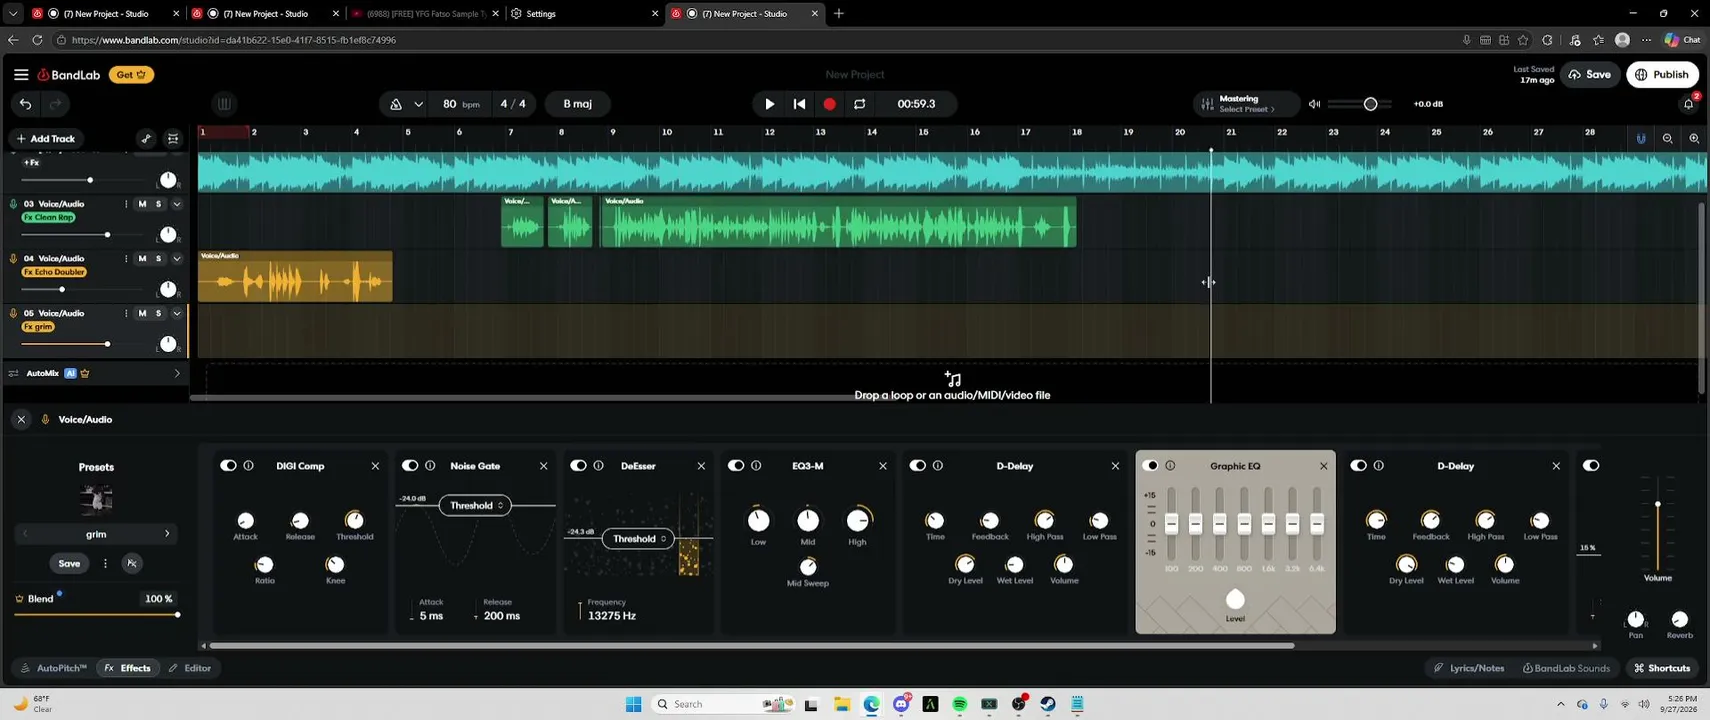
Task: Click the Publish button
Action: (x=1662, y=75)
